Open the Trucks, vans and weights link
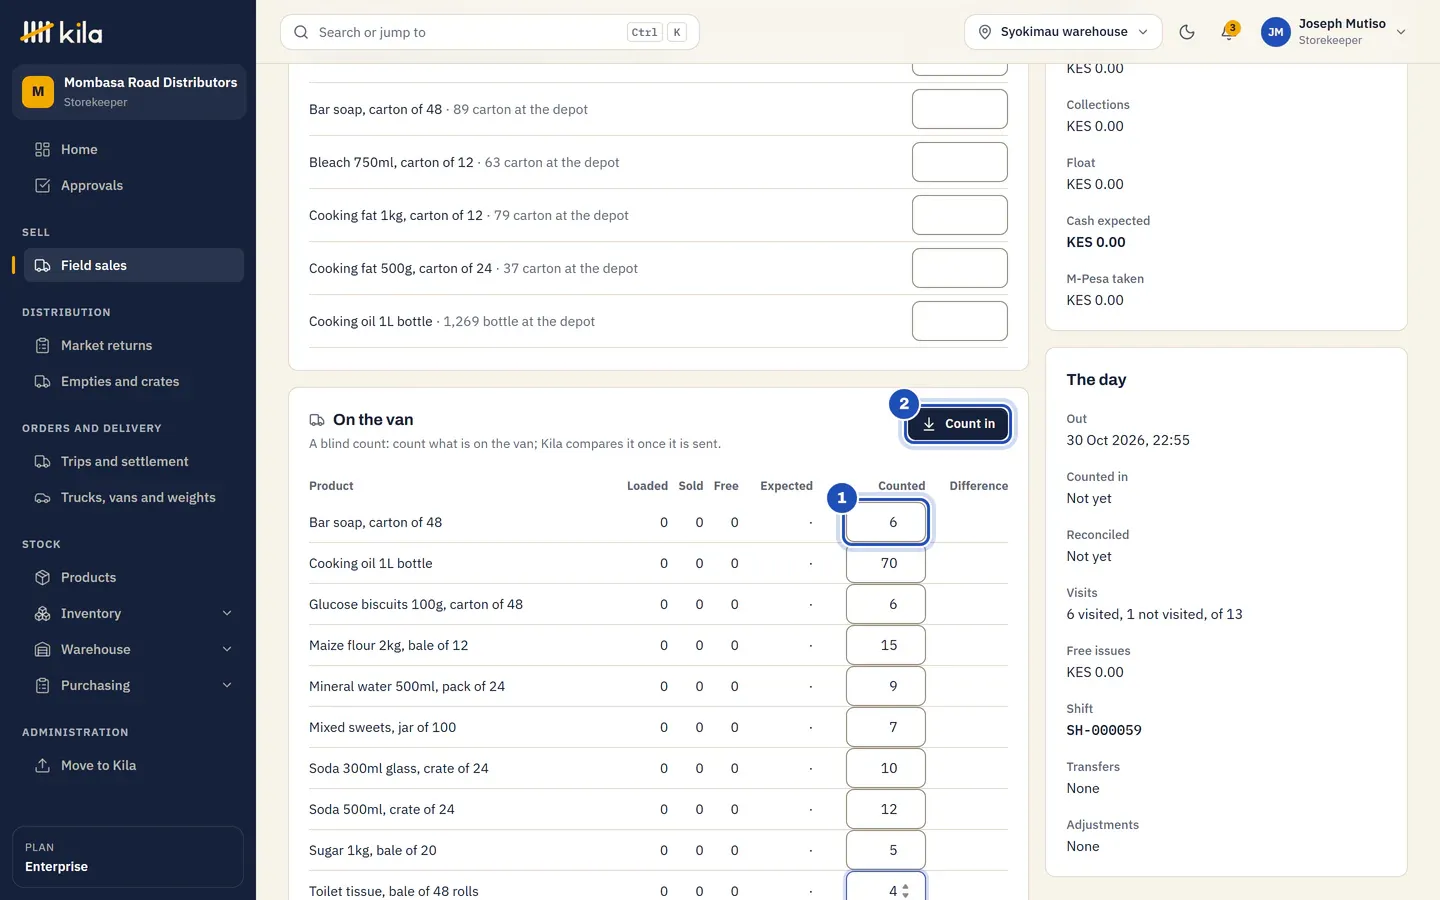 134,497
